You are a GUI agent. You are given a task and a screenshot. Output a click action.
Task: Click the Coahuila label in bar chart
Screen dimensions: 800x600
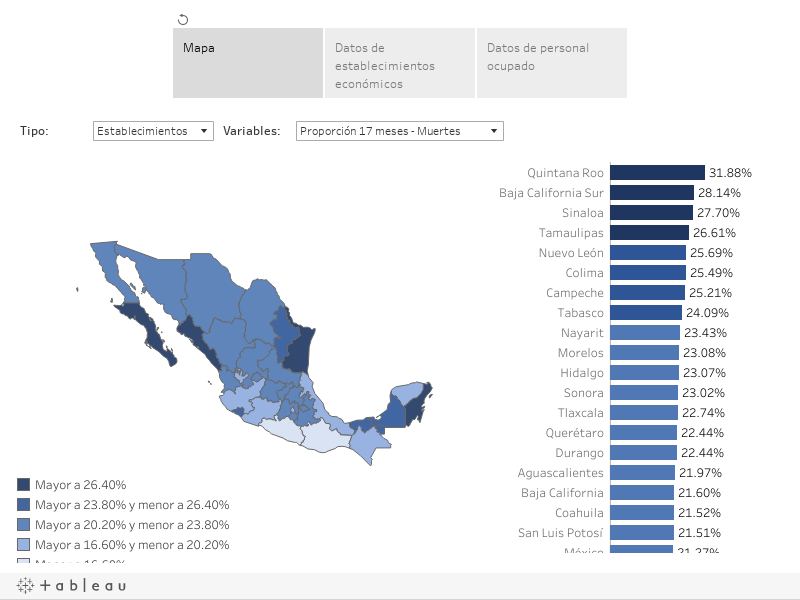click(579, 513)
